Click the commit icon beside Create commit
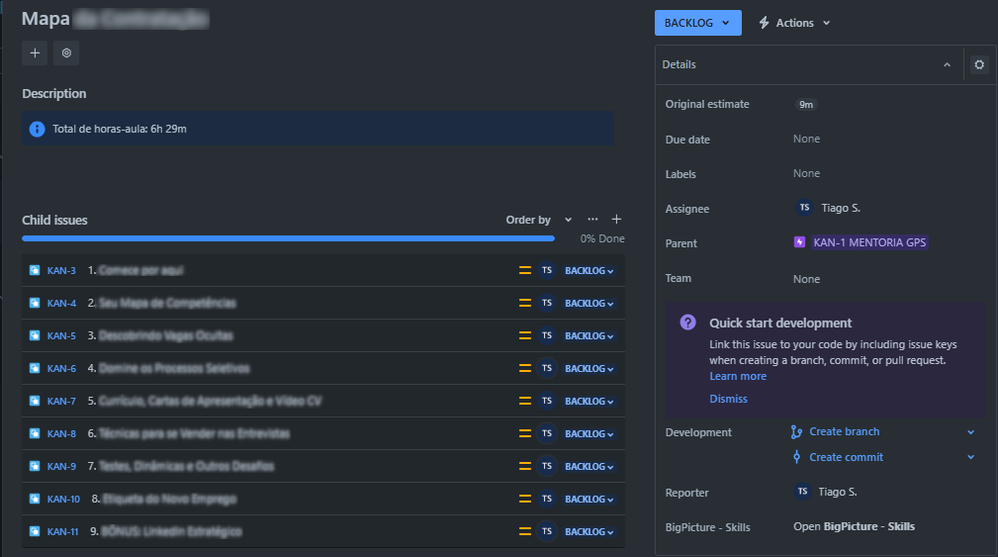Screen dimensions: 998x557 click(796, 457)
